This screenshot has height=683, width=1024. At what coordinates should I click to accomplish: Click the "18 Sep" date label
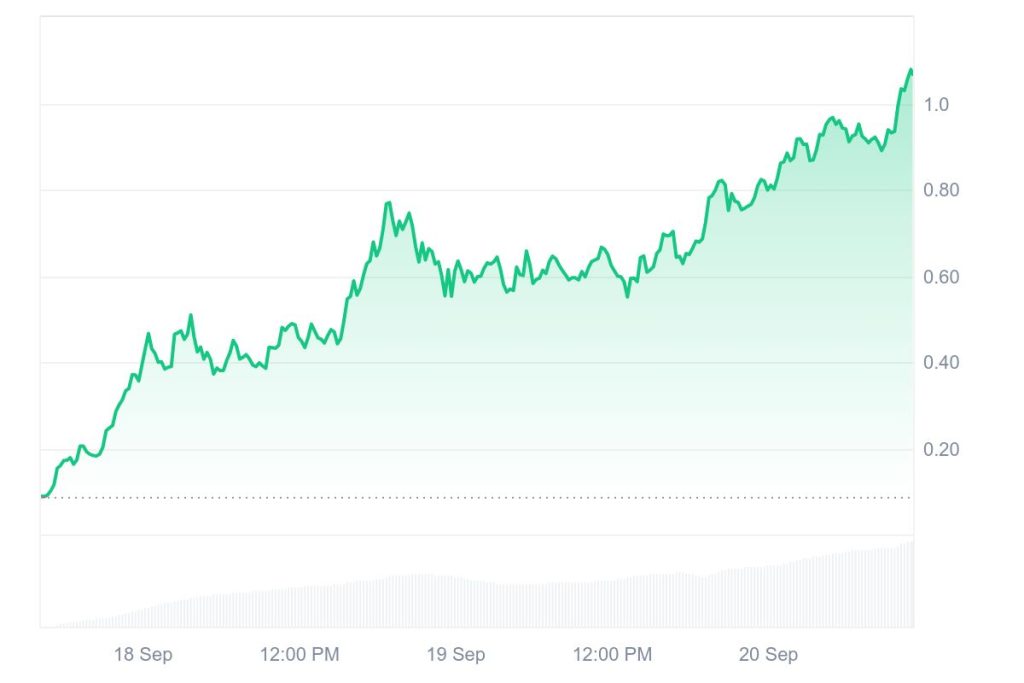point(143,655)
